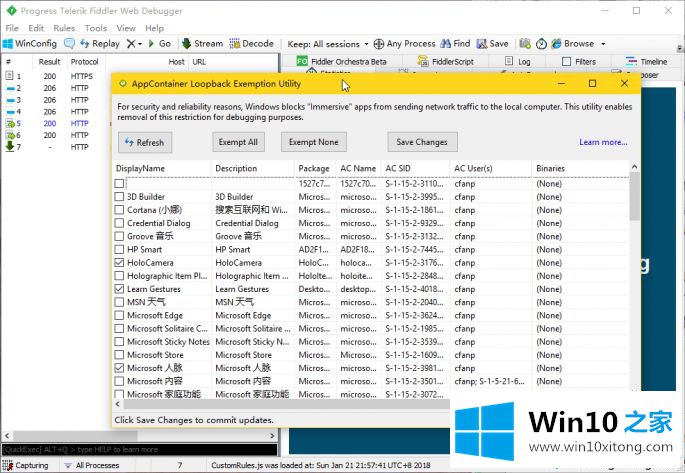Check the HP Smart checkbox
This screenshot has width=685, height=473.
pyautogui.click(x=119, y=250)
